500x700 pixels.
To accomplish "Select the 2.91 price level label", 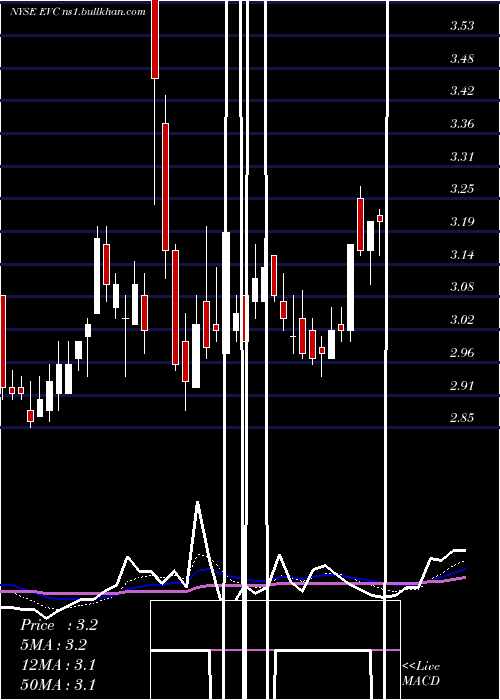I will 462,385.
